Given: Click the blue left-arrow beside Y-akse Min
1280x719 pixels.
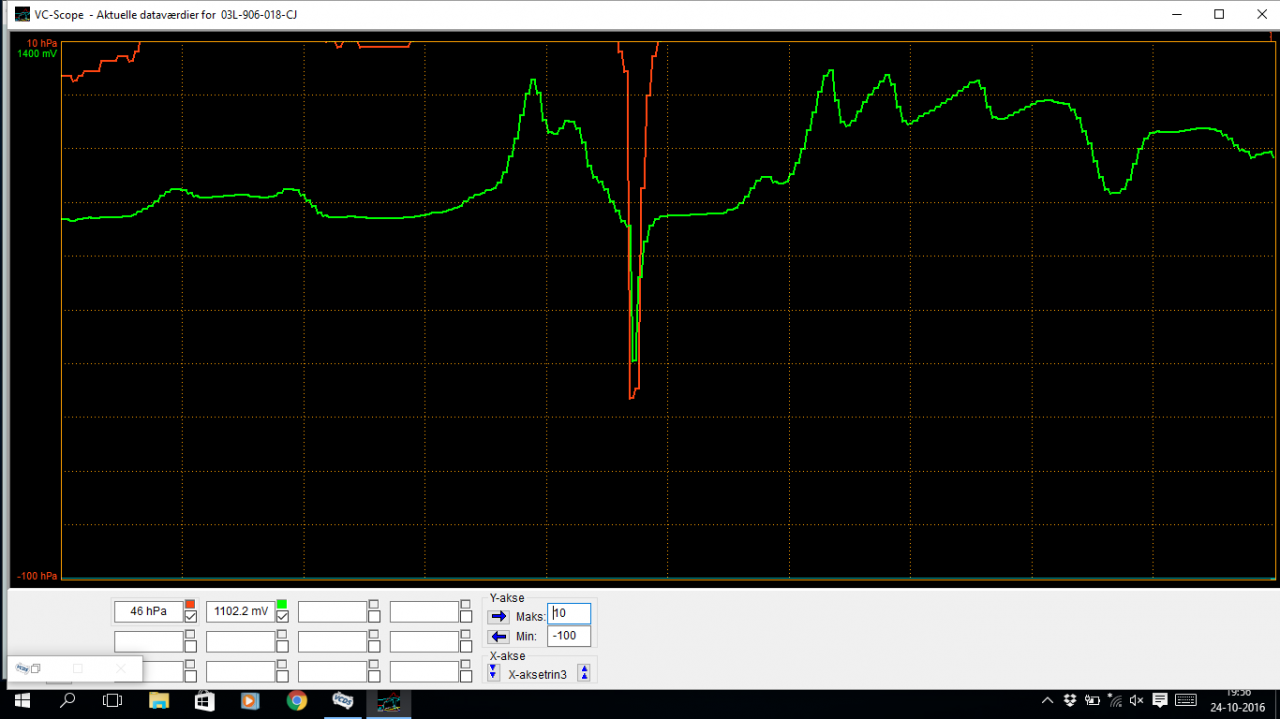Looking at the screenshot, I should pos(498,636).
